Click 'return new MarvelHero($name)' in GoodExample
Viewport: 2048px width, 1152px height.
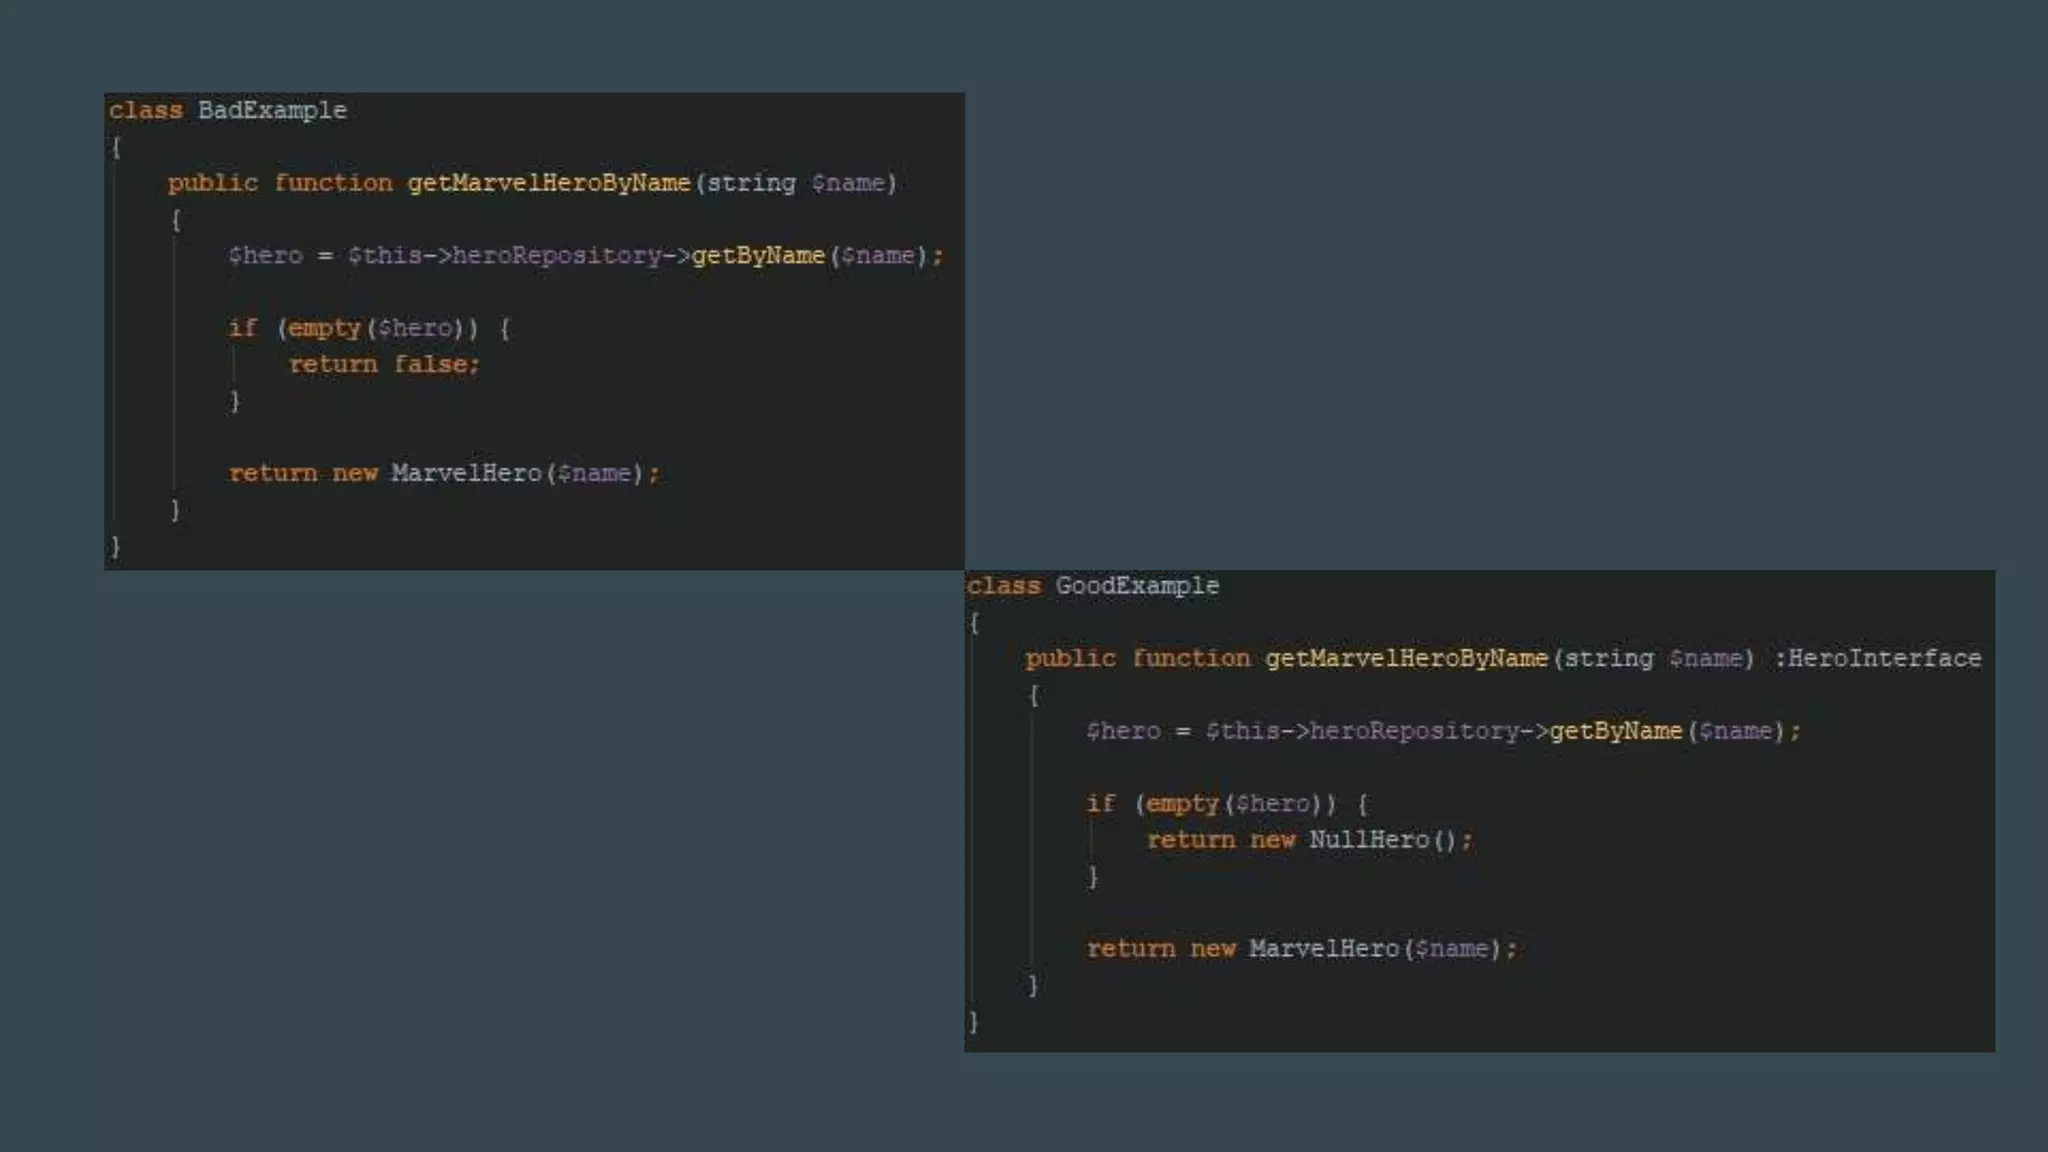1293,949
